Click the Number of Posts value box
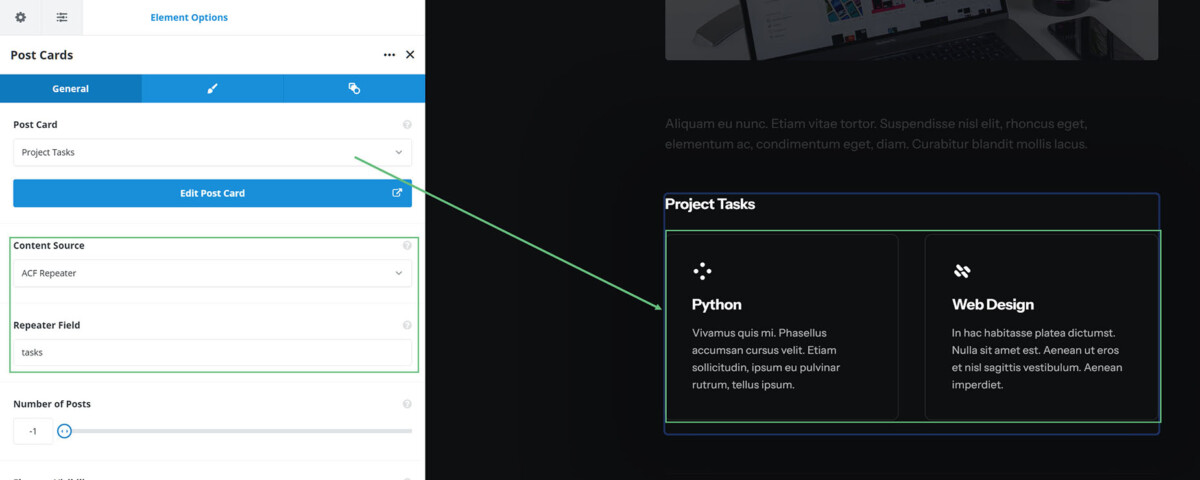 (33, 431)
